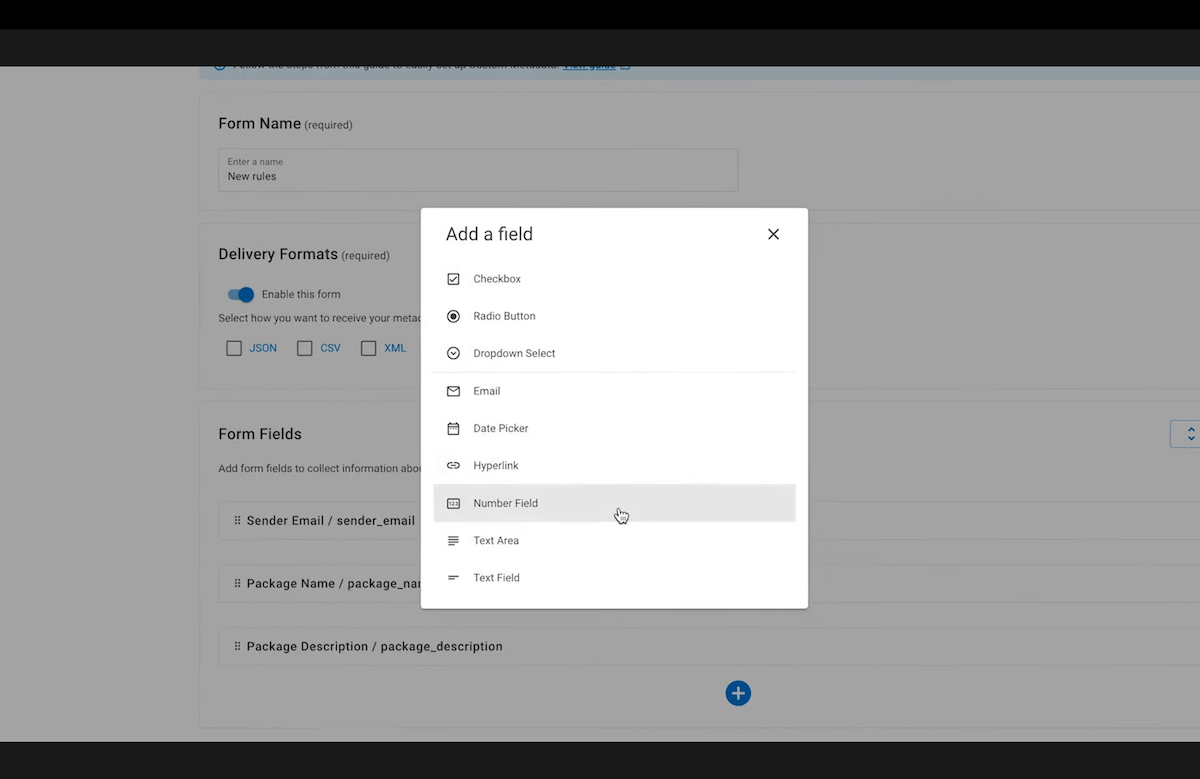Toggle the Enable this form switch
Image resolution: width=1200 pixels, height=779 pixels.
pos(241,294)
